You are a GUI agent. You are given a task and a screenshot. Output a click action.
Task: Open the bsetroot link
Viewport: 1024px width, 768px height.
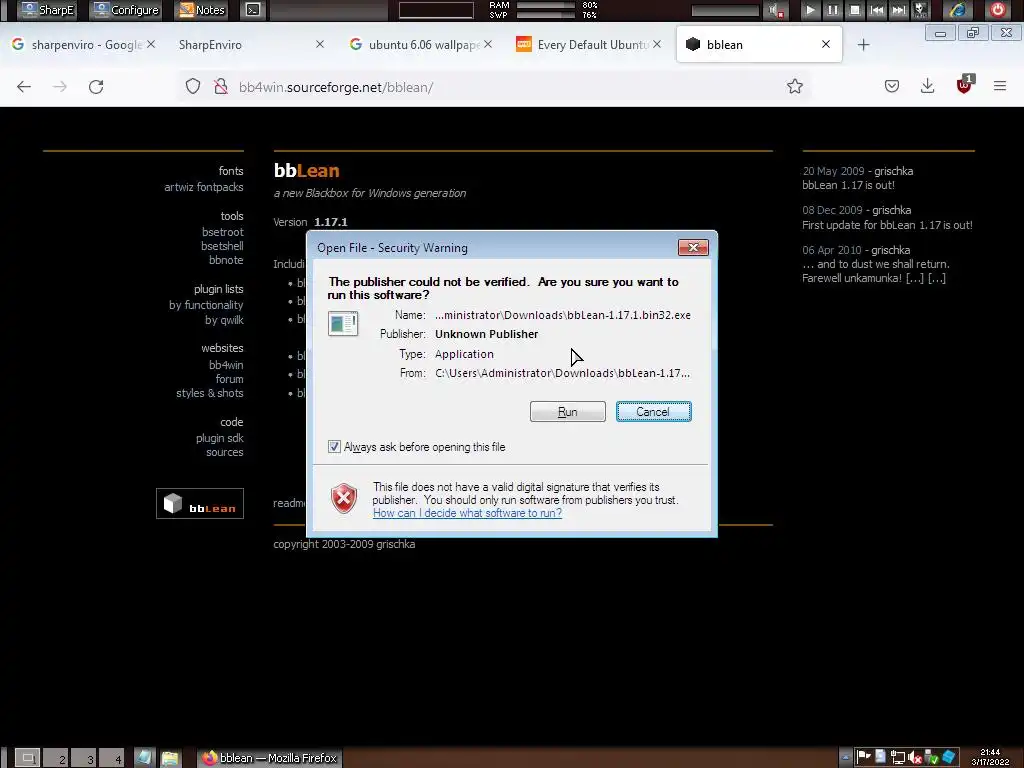click(223, 232)
